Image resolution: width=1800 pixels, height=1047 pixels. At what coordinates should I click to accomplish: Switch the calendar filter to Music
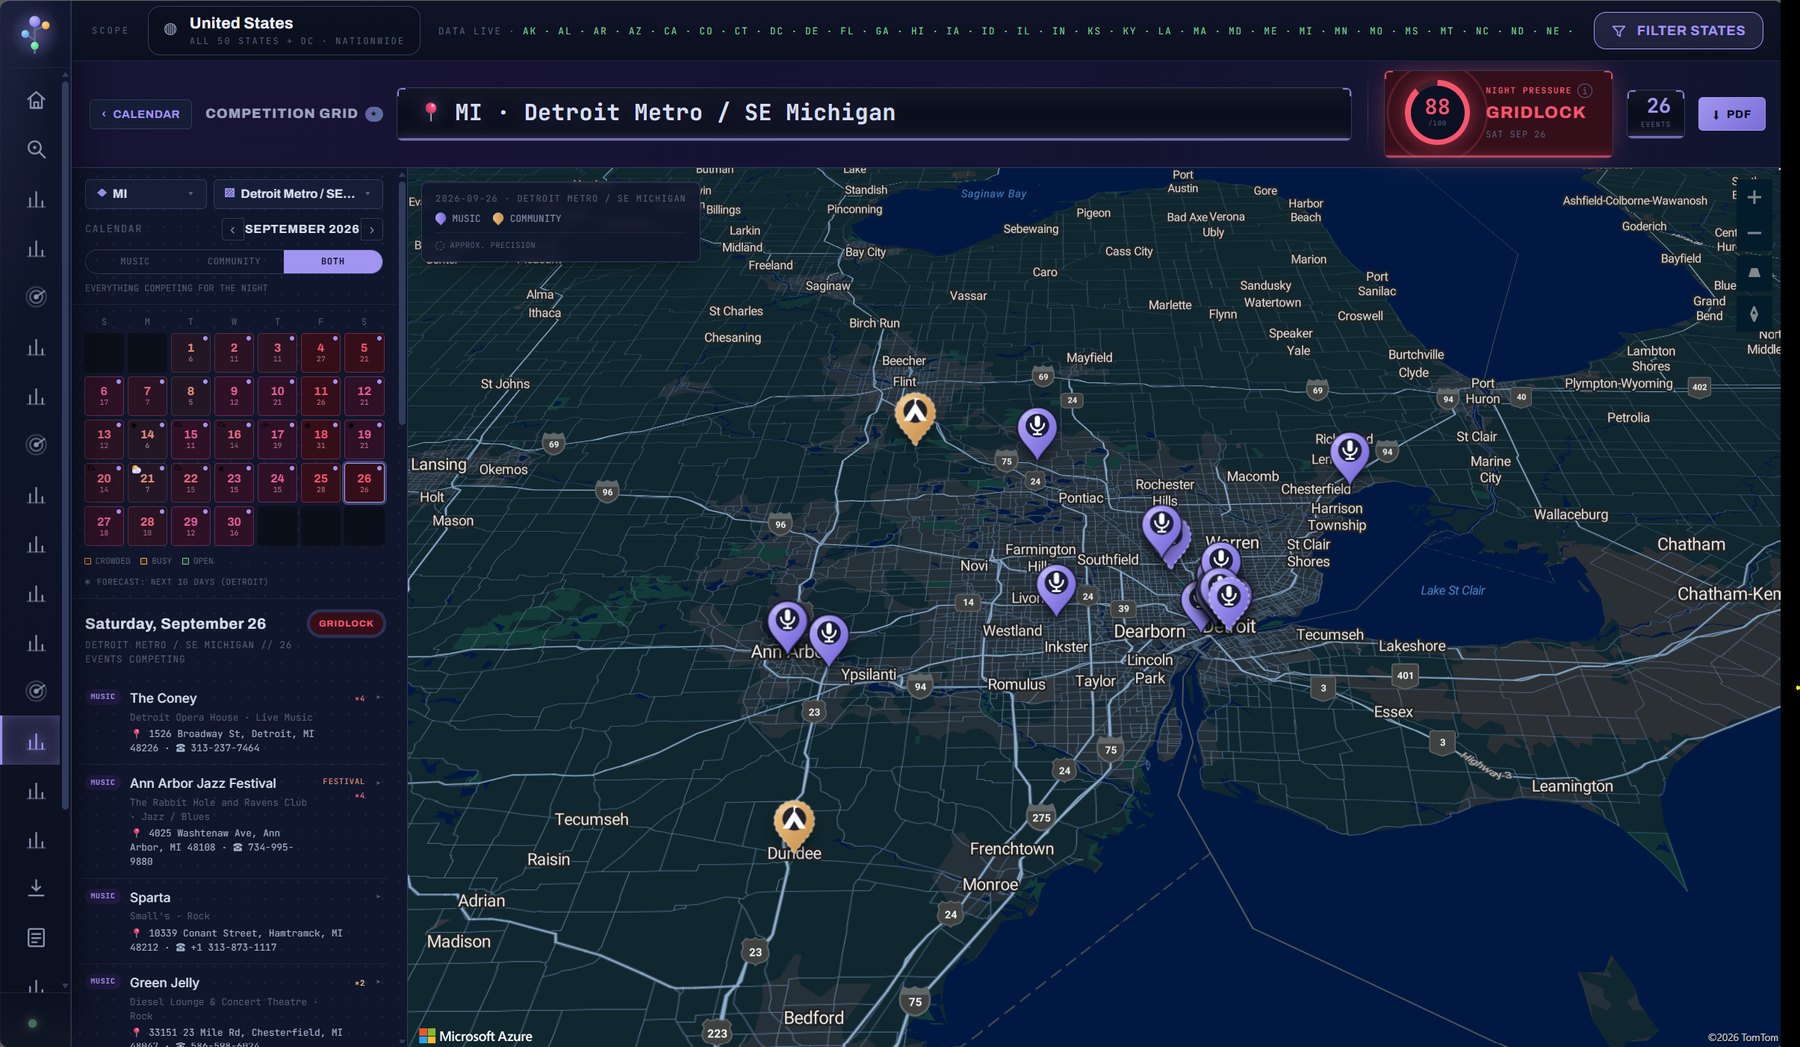coord(135,262)
